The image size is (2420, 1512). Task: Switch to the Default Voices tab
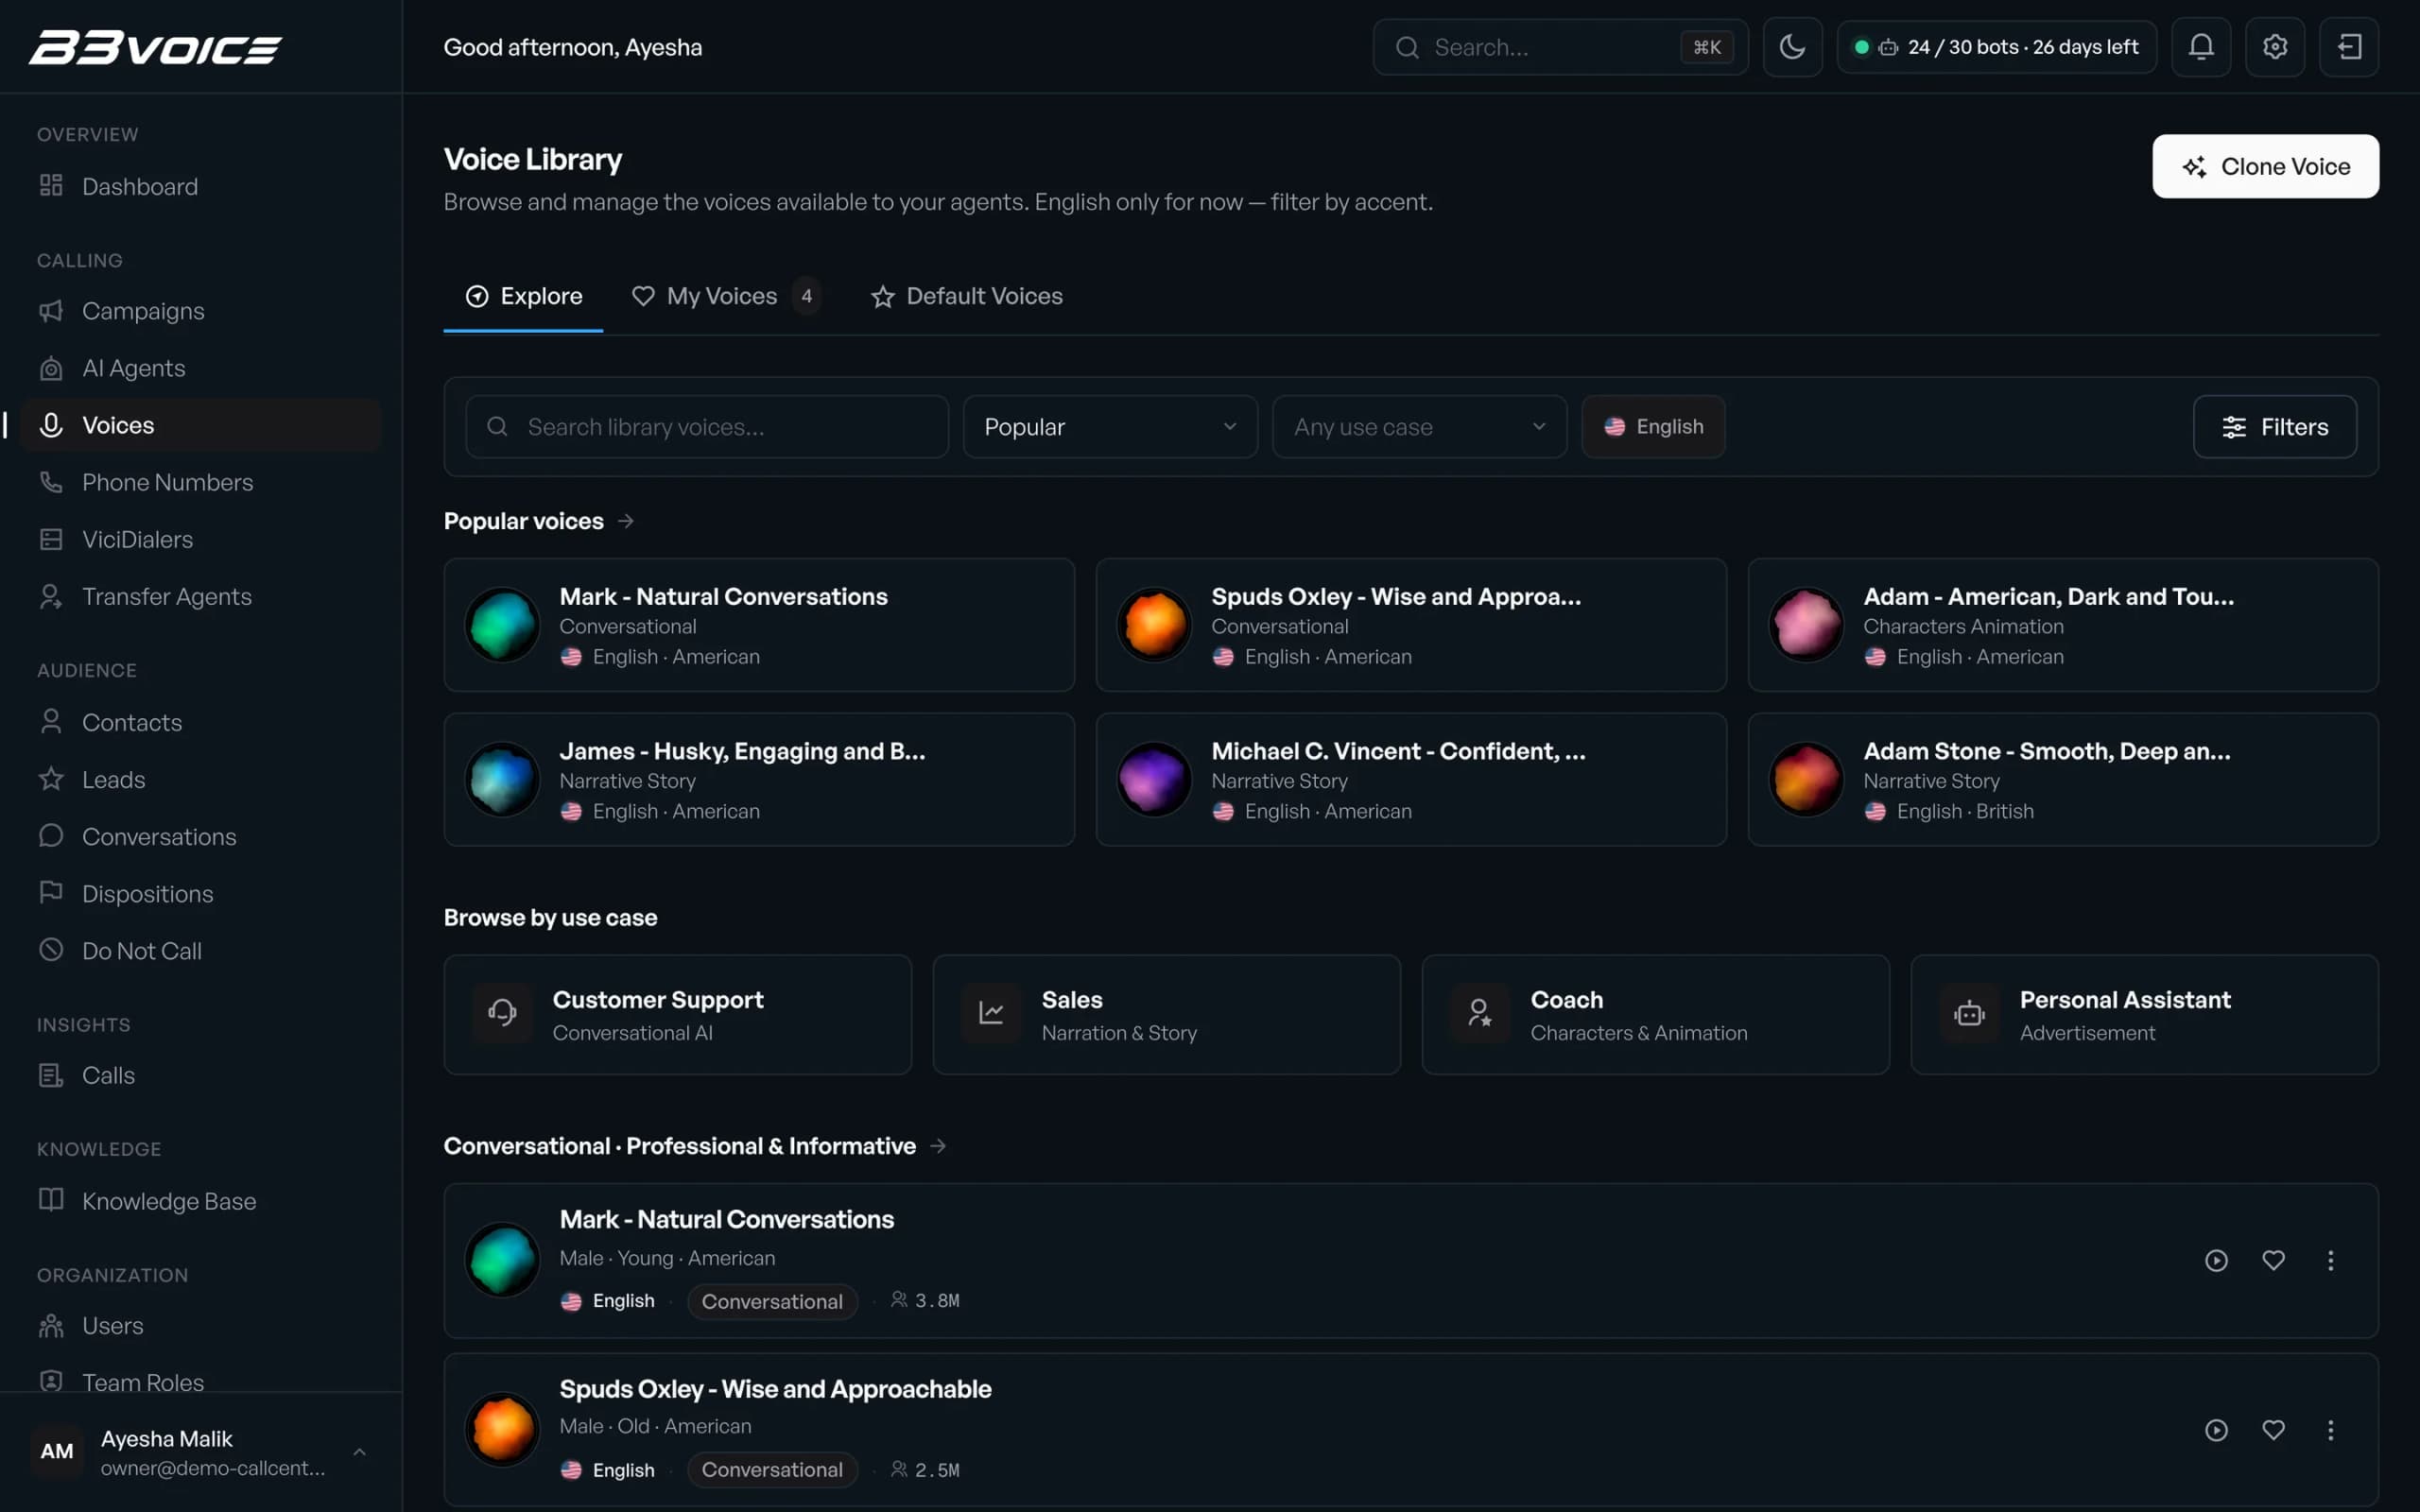point(966,296)
